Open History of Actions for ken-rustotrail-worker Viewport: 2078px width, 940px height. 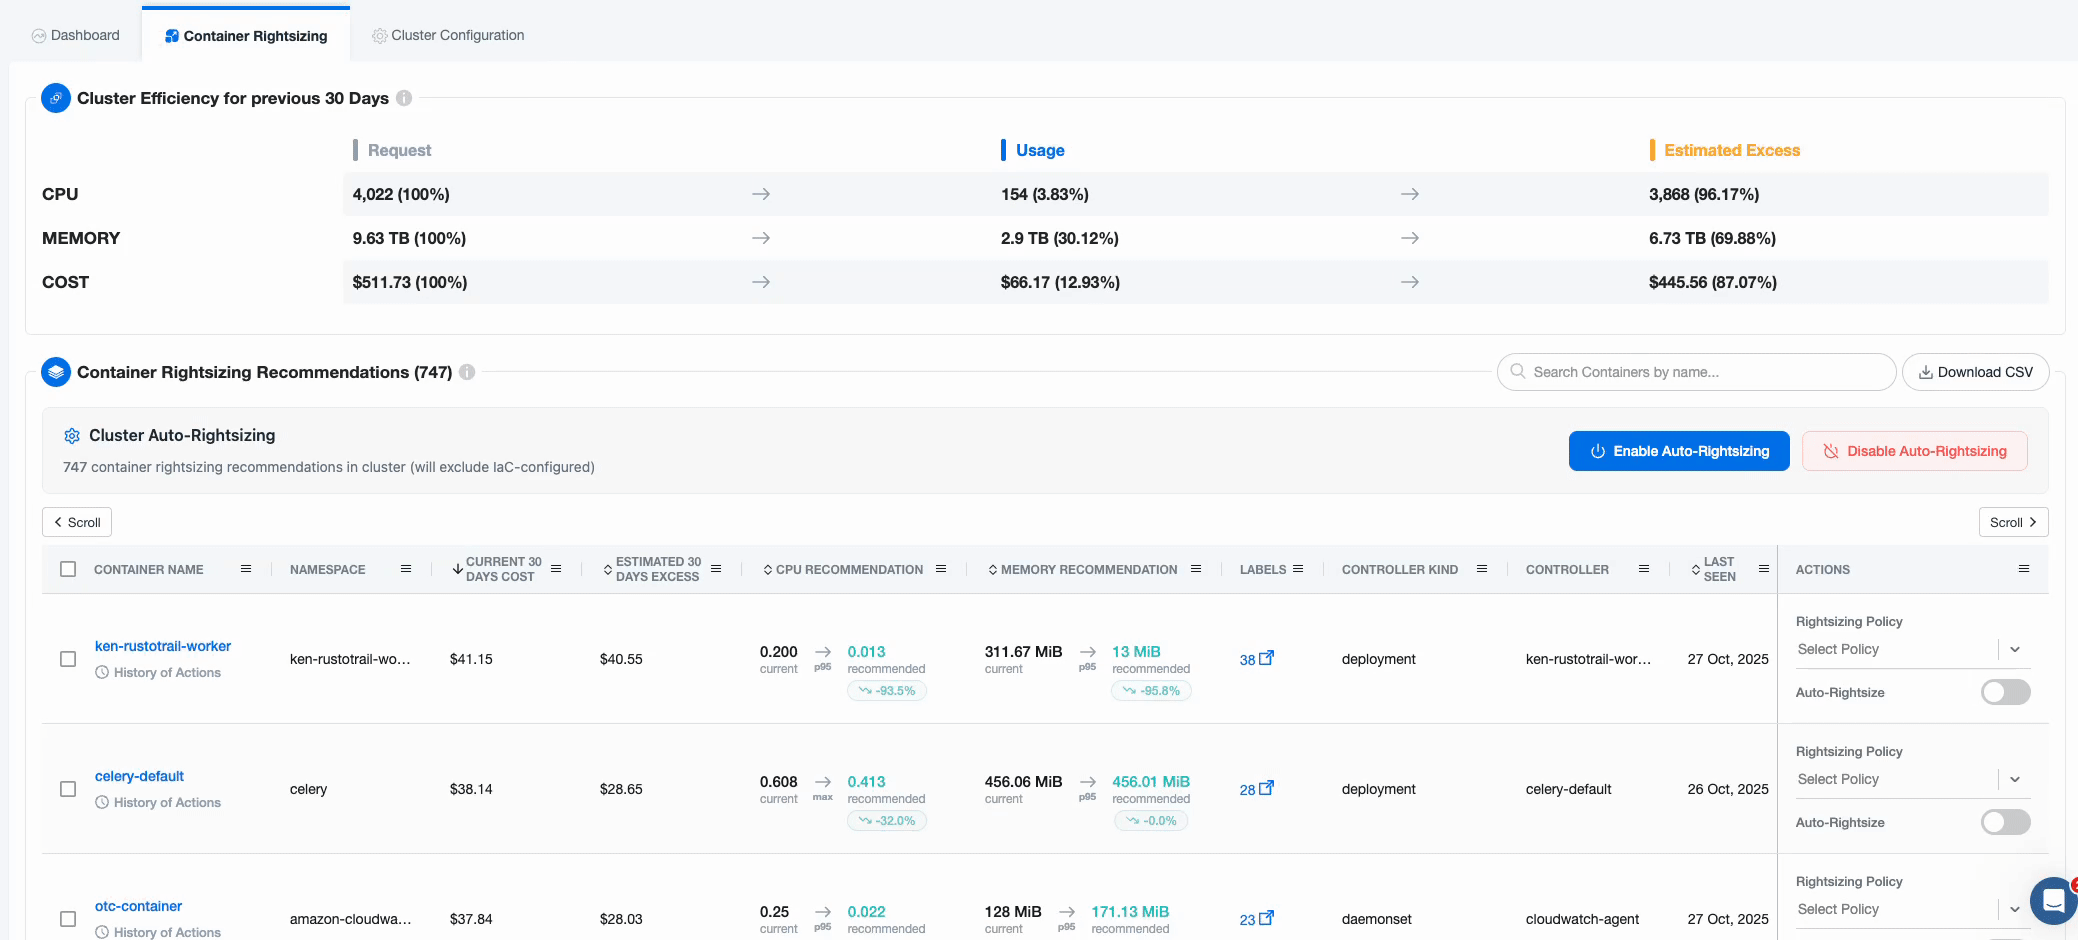[157, 672]
